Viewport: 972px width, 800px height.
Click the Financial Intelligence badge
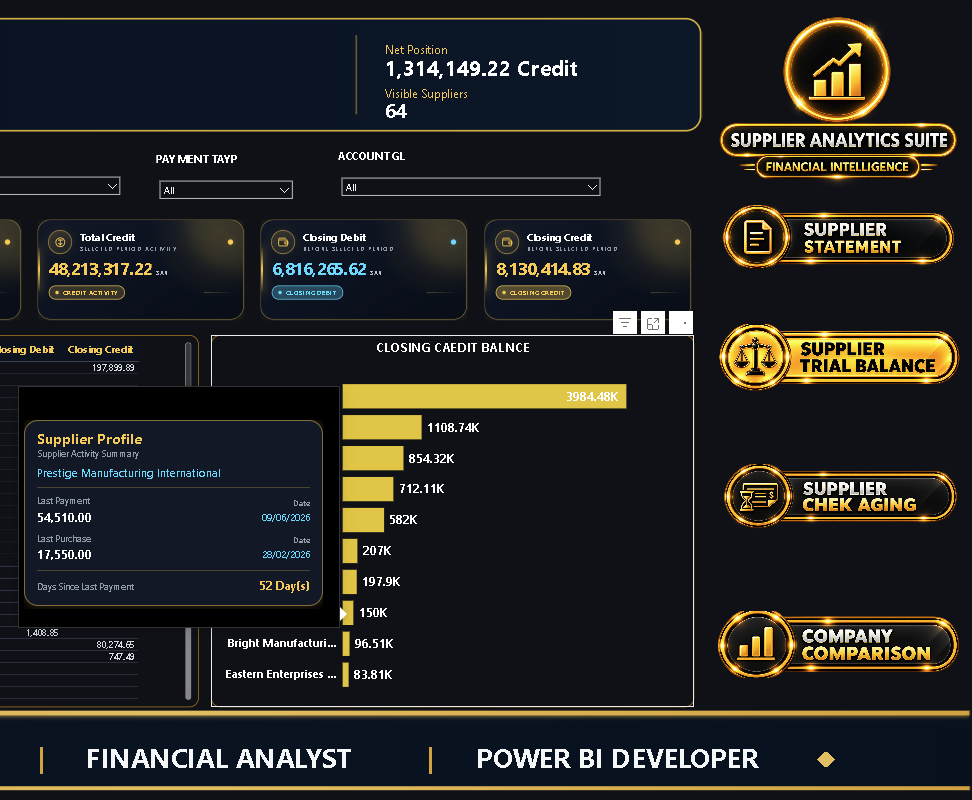tap(837, 167)
